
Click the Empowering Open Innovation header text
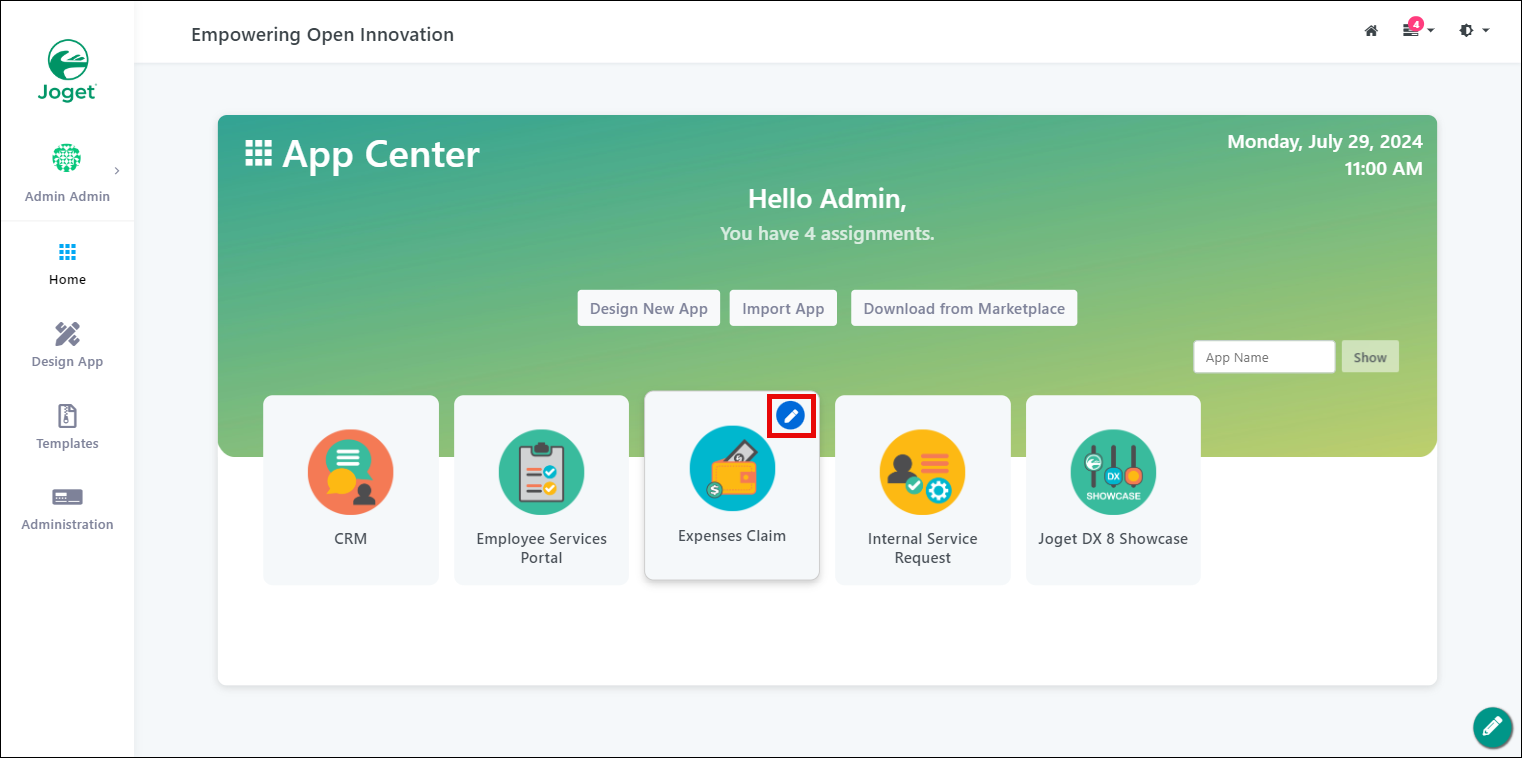point(322,35)
